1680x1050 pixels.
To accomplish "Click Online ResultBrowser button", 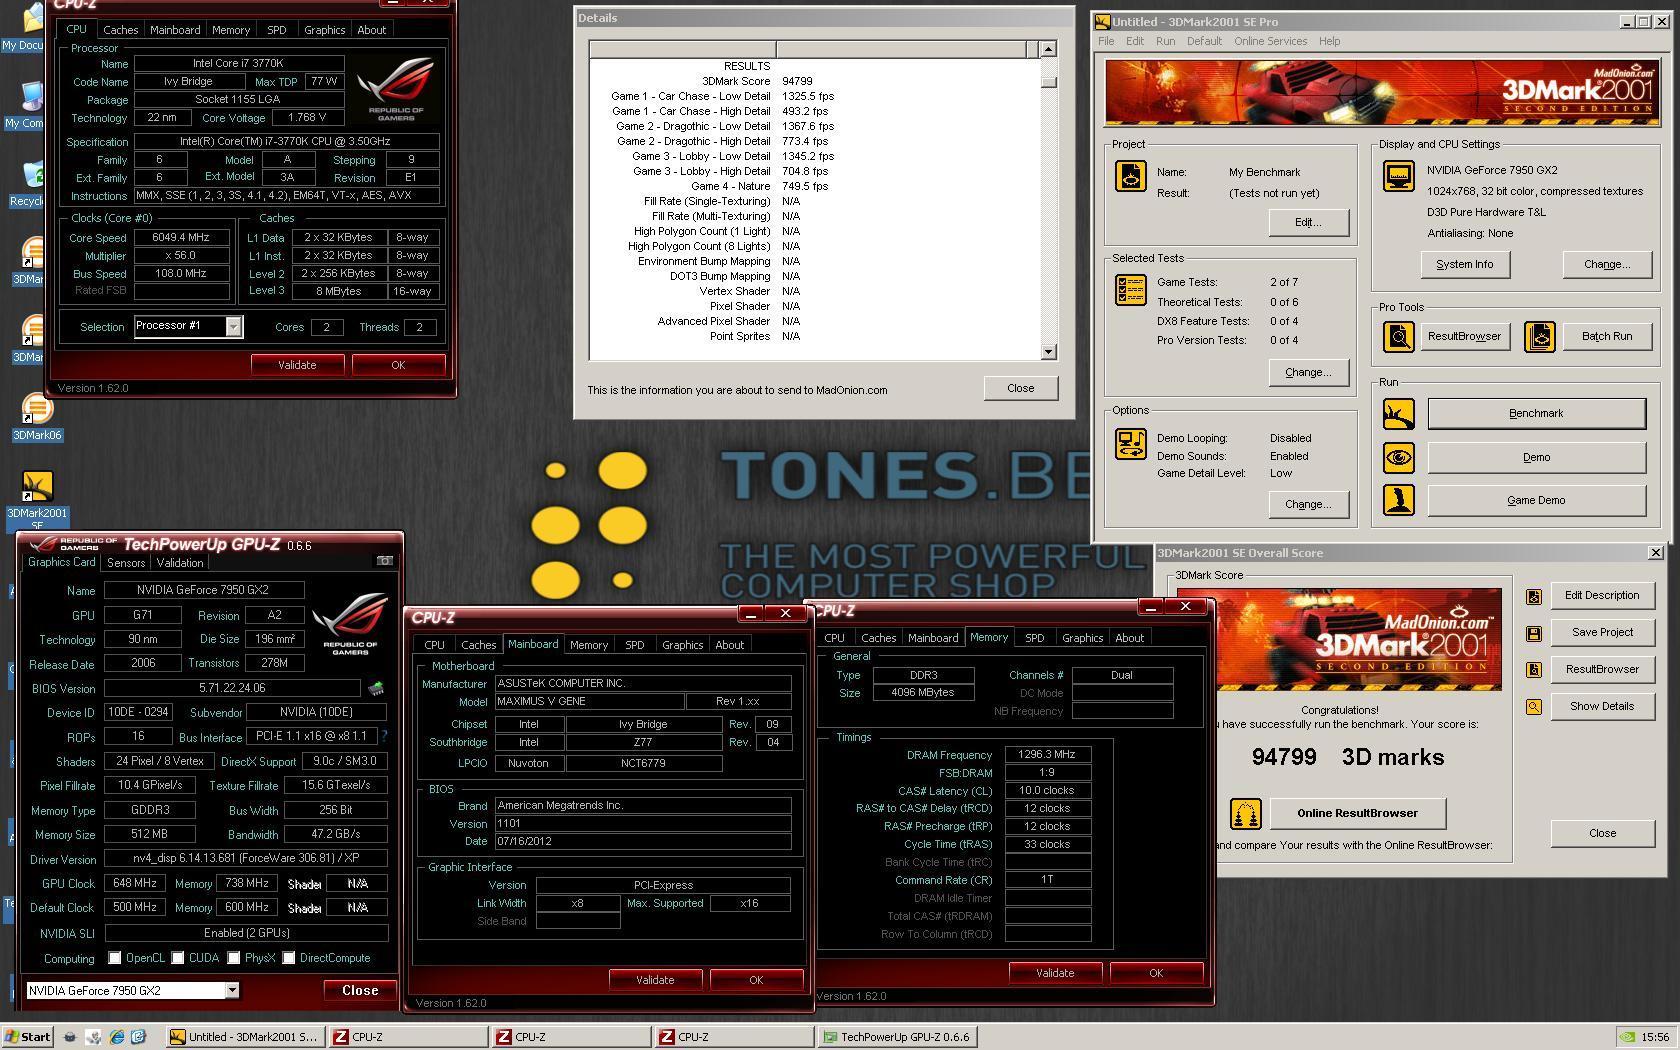I will (x=1357, y=813).
